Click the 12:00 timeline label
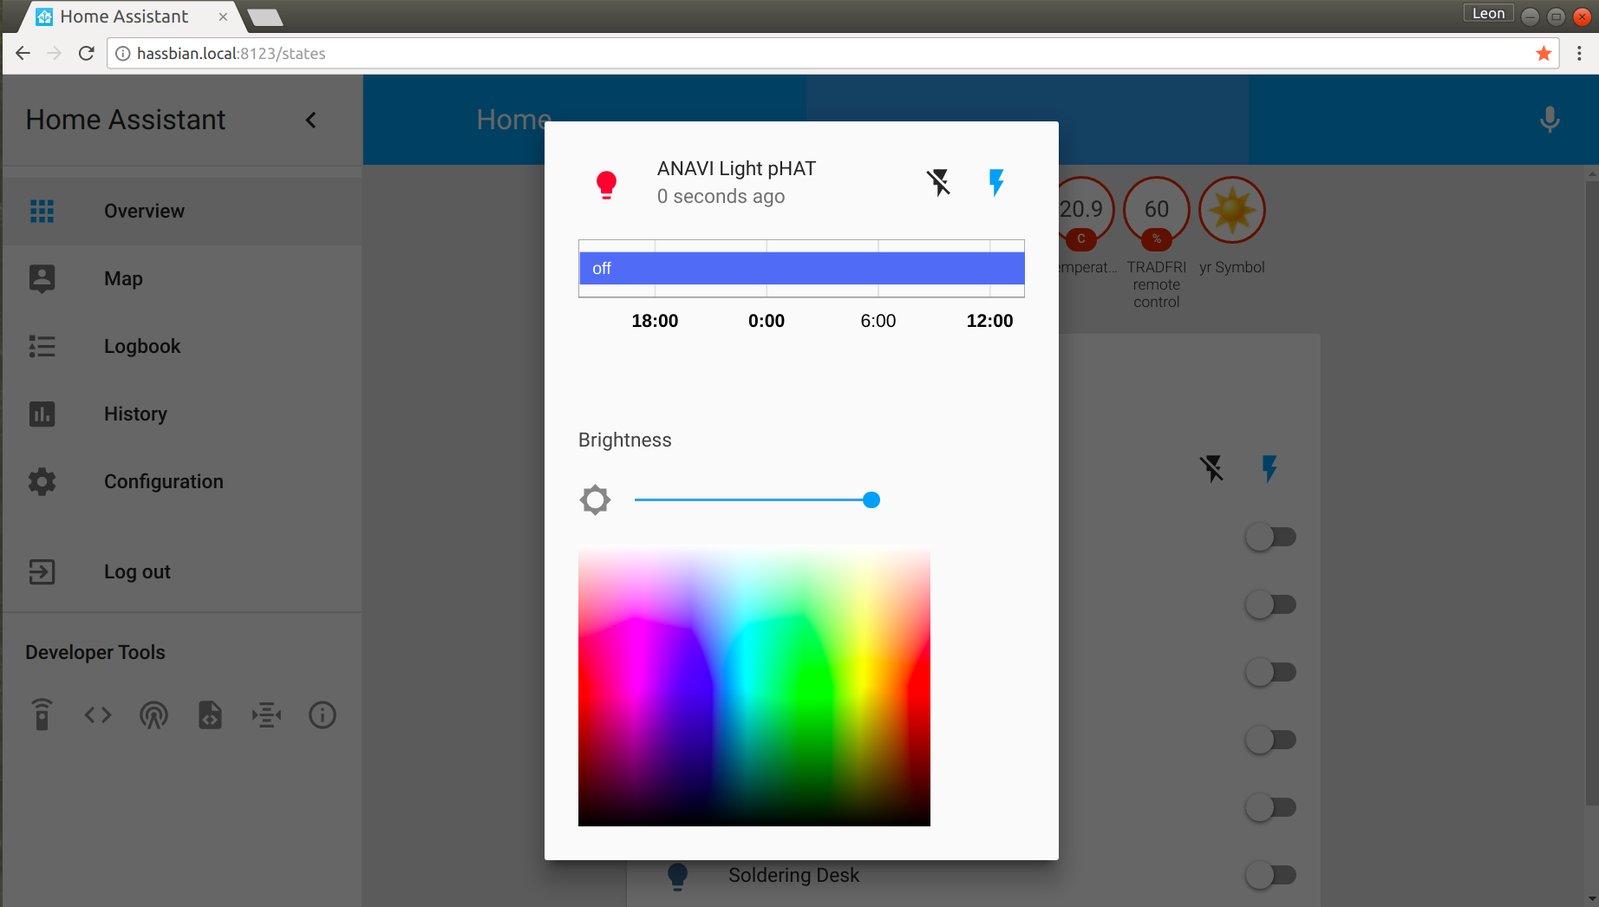Image resolution: width=1599 pixels, height=907 pixels. pyautogui.click(x=989, y=321)
